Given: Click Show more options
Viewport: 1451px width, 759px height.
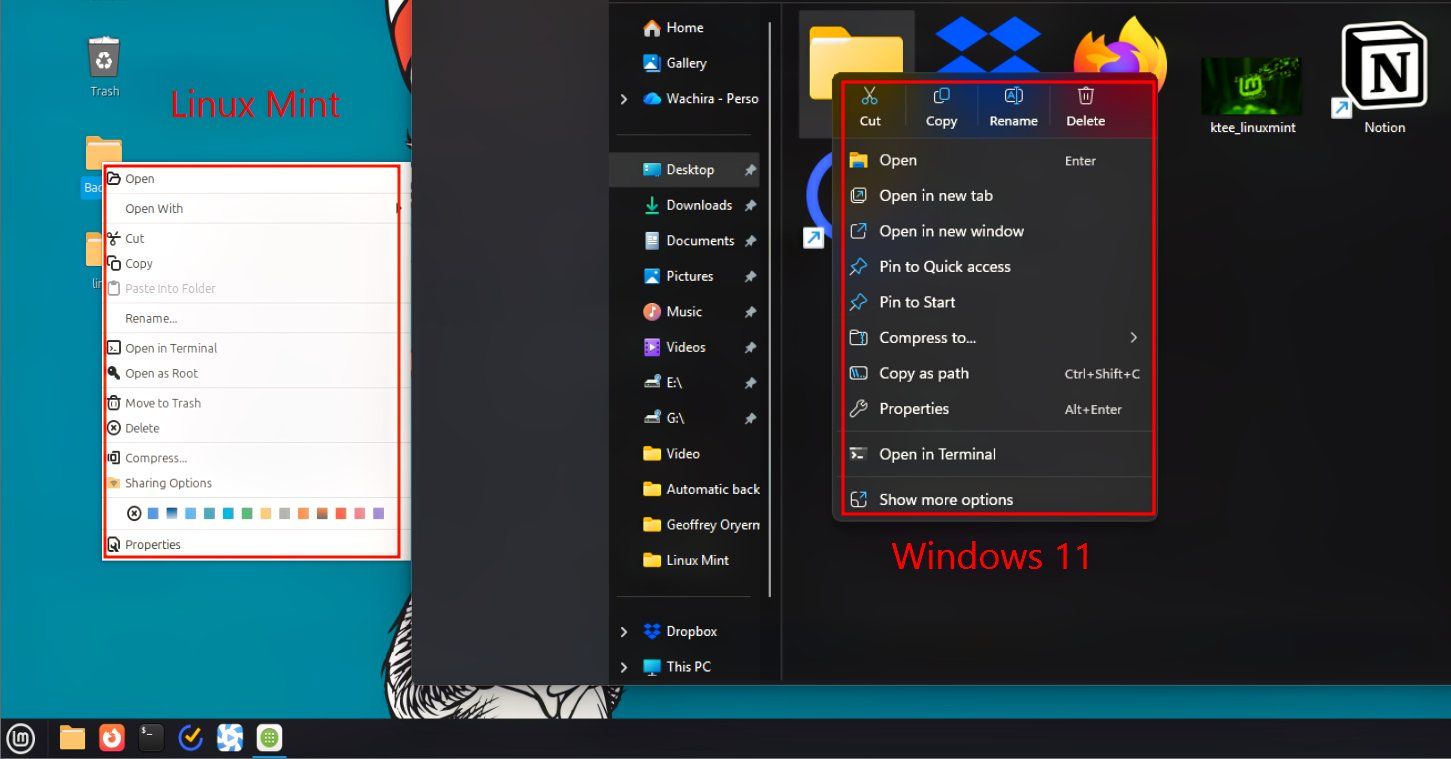Looking at the screenshot, I should click(946, 499).
